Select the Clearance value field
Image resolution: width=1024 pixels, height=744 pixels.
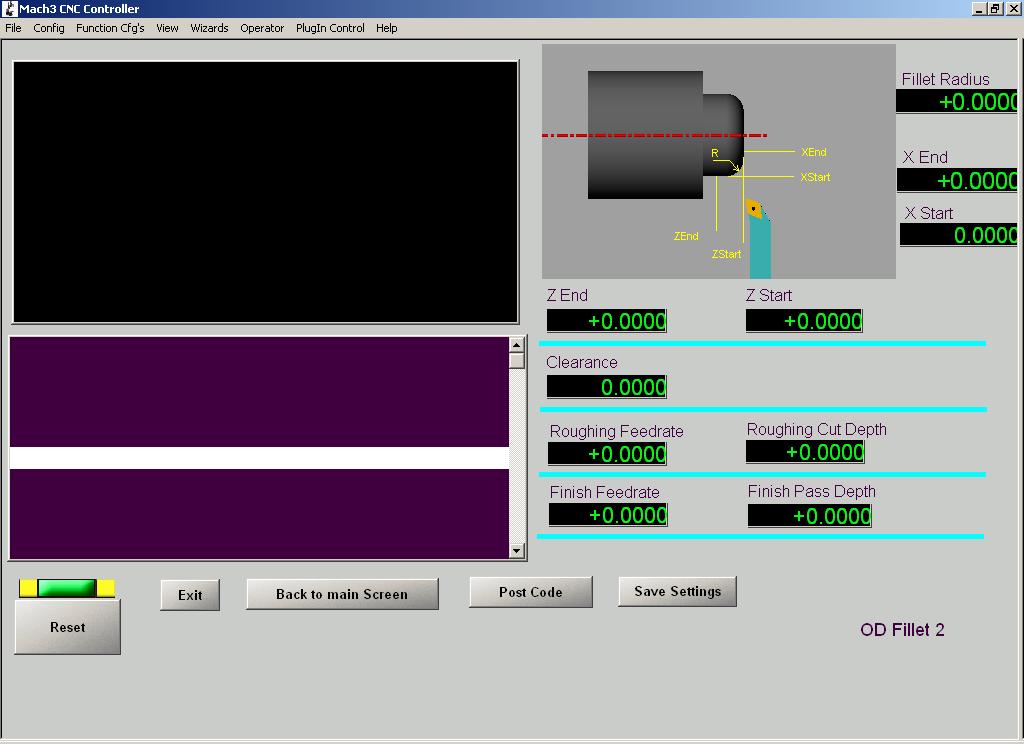[607, 387]
